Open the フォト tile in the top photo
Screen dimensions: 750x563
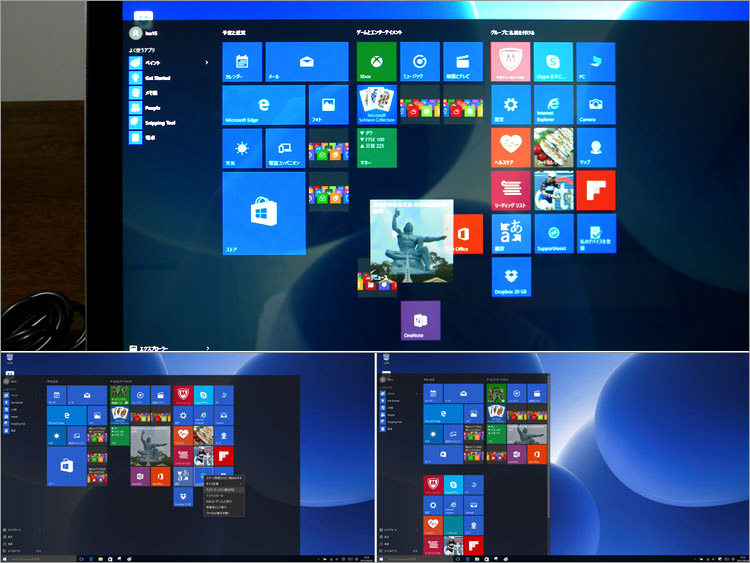[x=328, y=105]
